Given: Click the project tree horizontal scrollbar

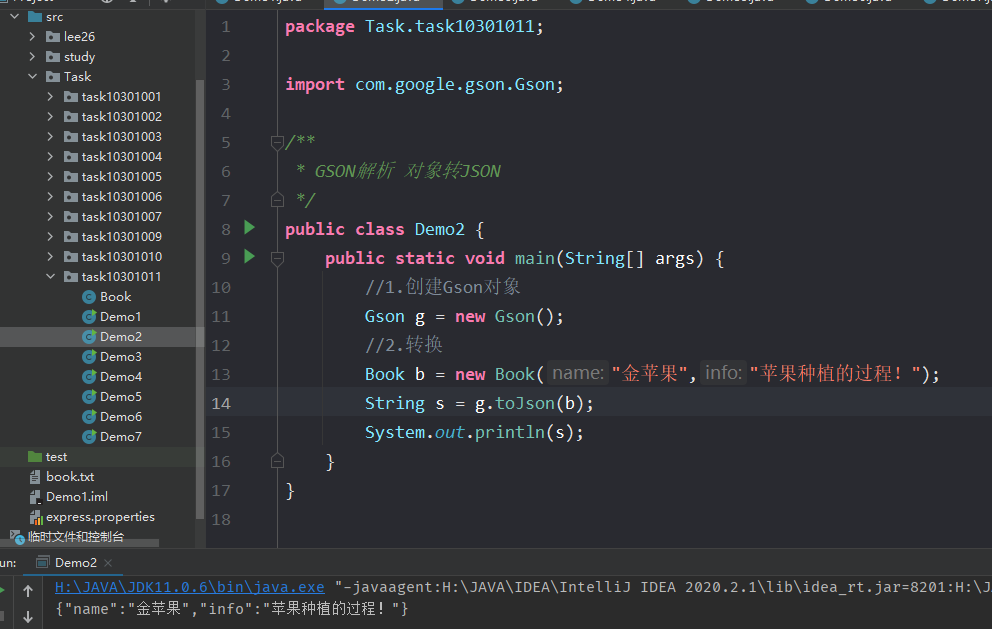Looking at the screenshot, I should click(79, 543).
